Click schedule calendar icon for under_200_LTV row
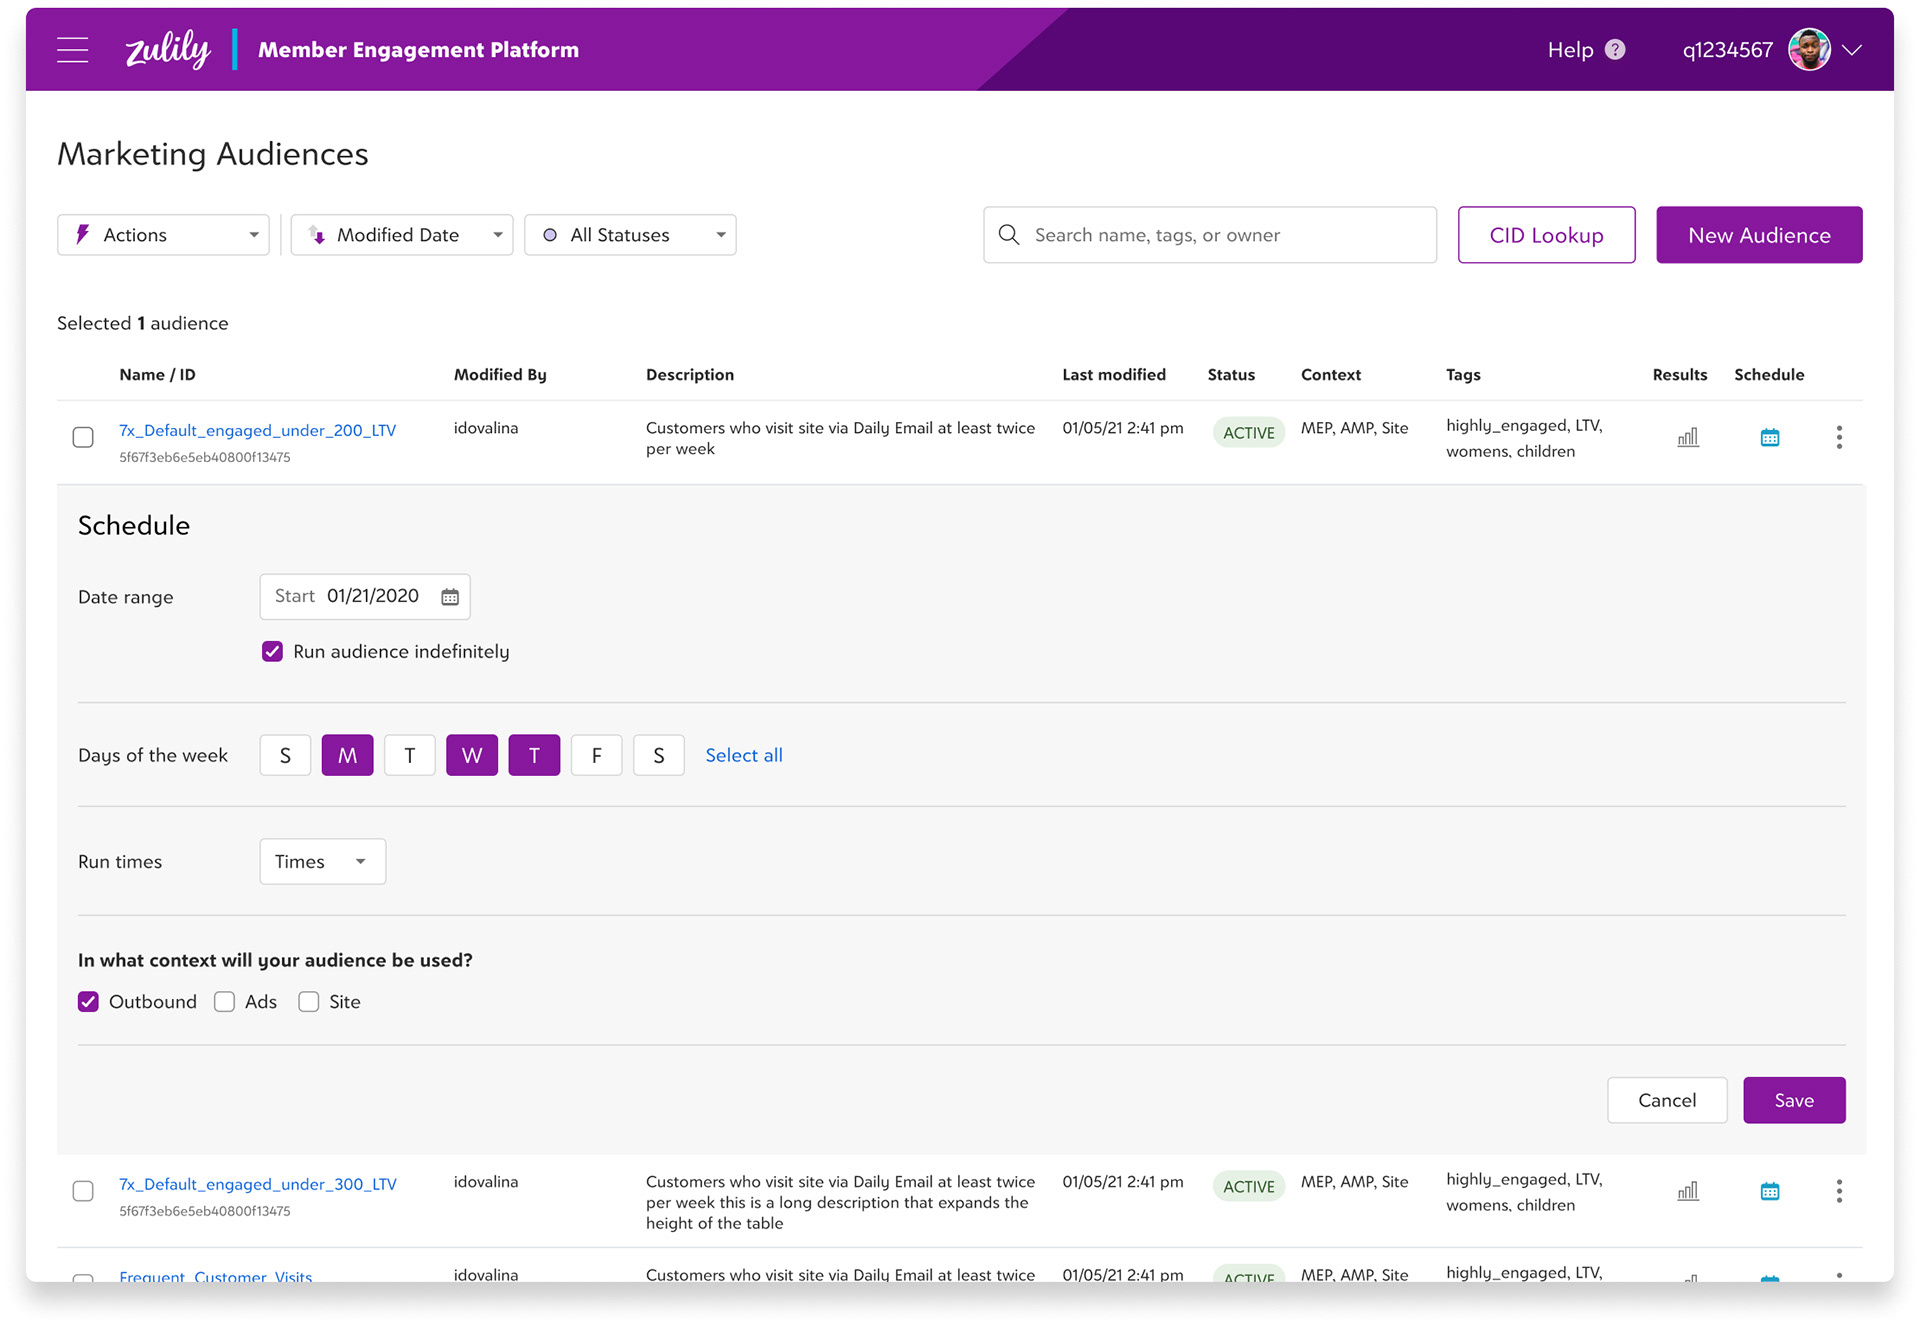The width and height of the screenshot is (1920, 1326). 1769,437
